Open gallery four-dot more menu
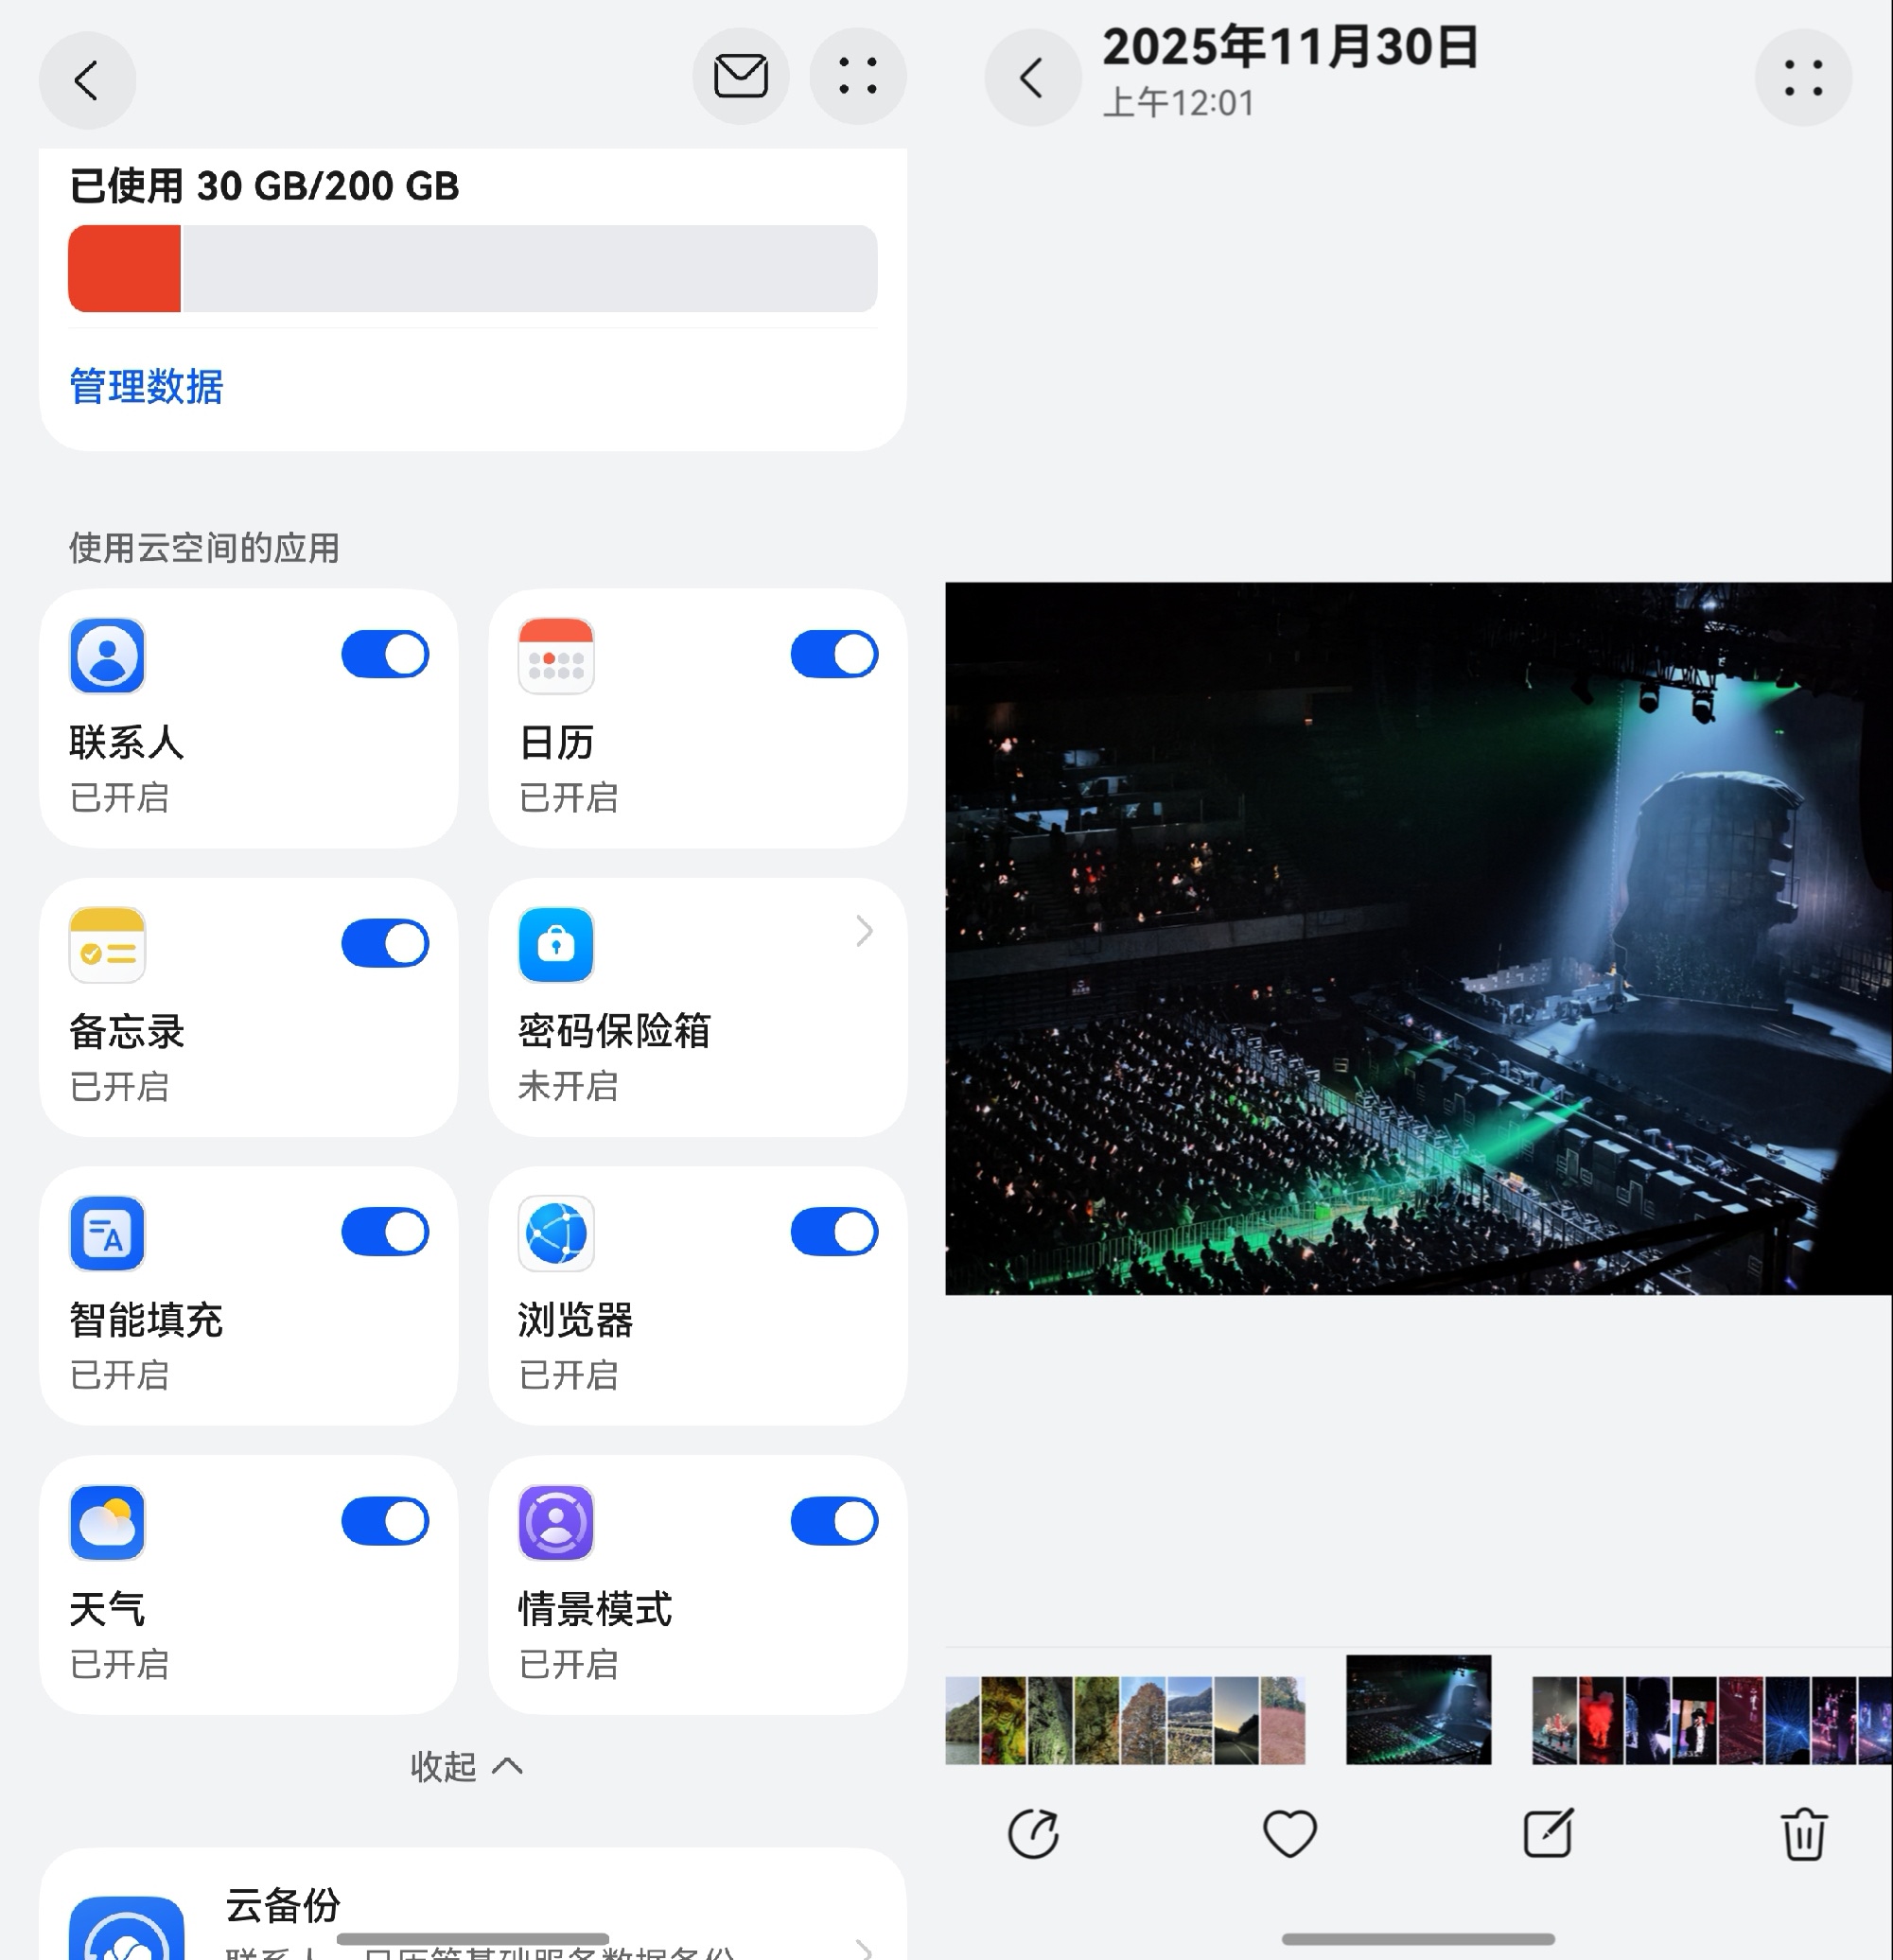This screenshot has width=1893, height=1960. point(1803,78)
